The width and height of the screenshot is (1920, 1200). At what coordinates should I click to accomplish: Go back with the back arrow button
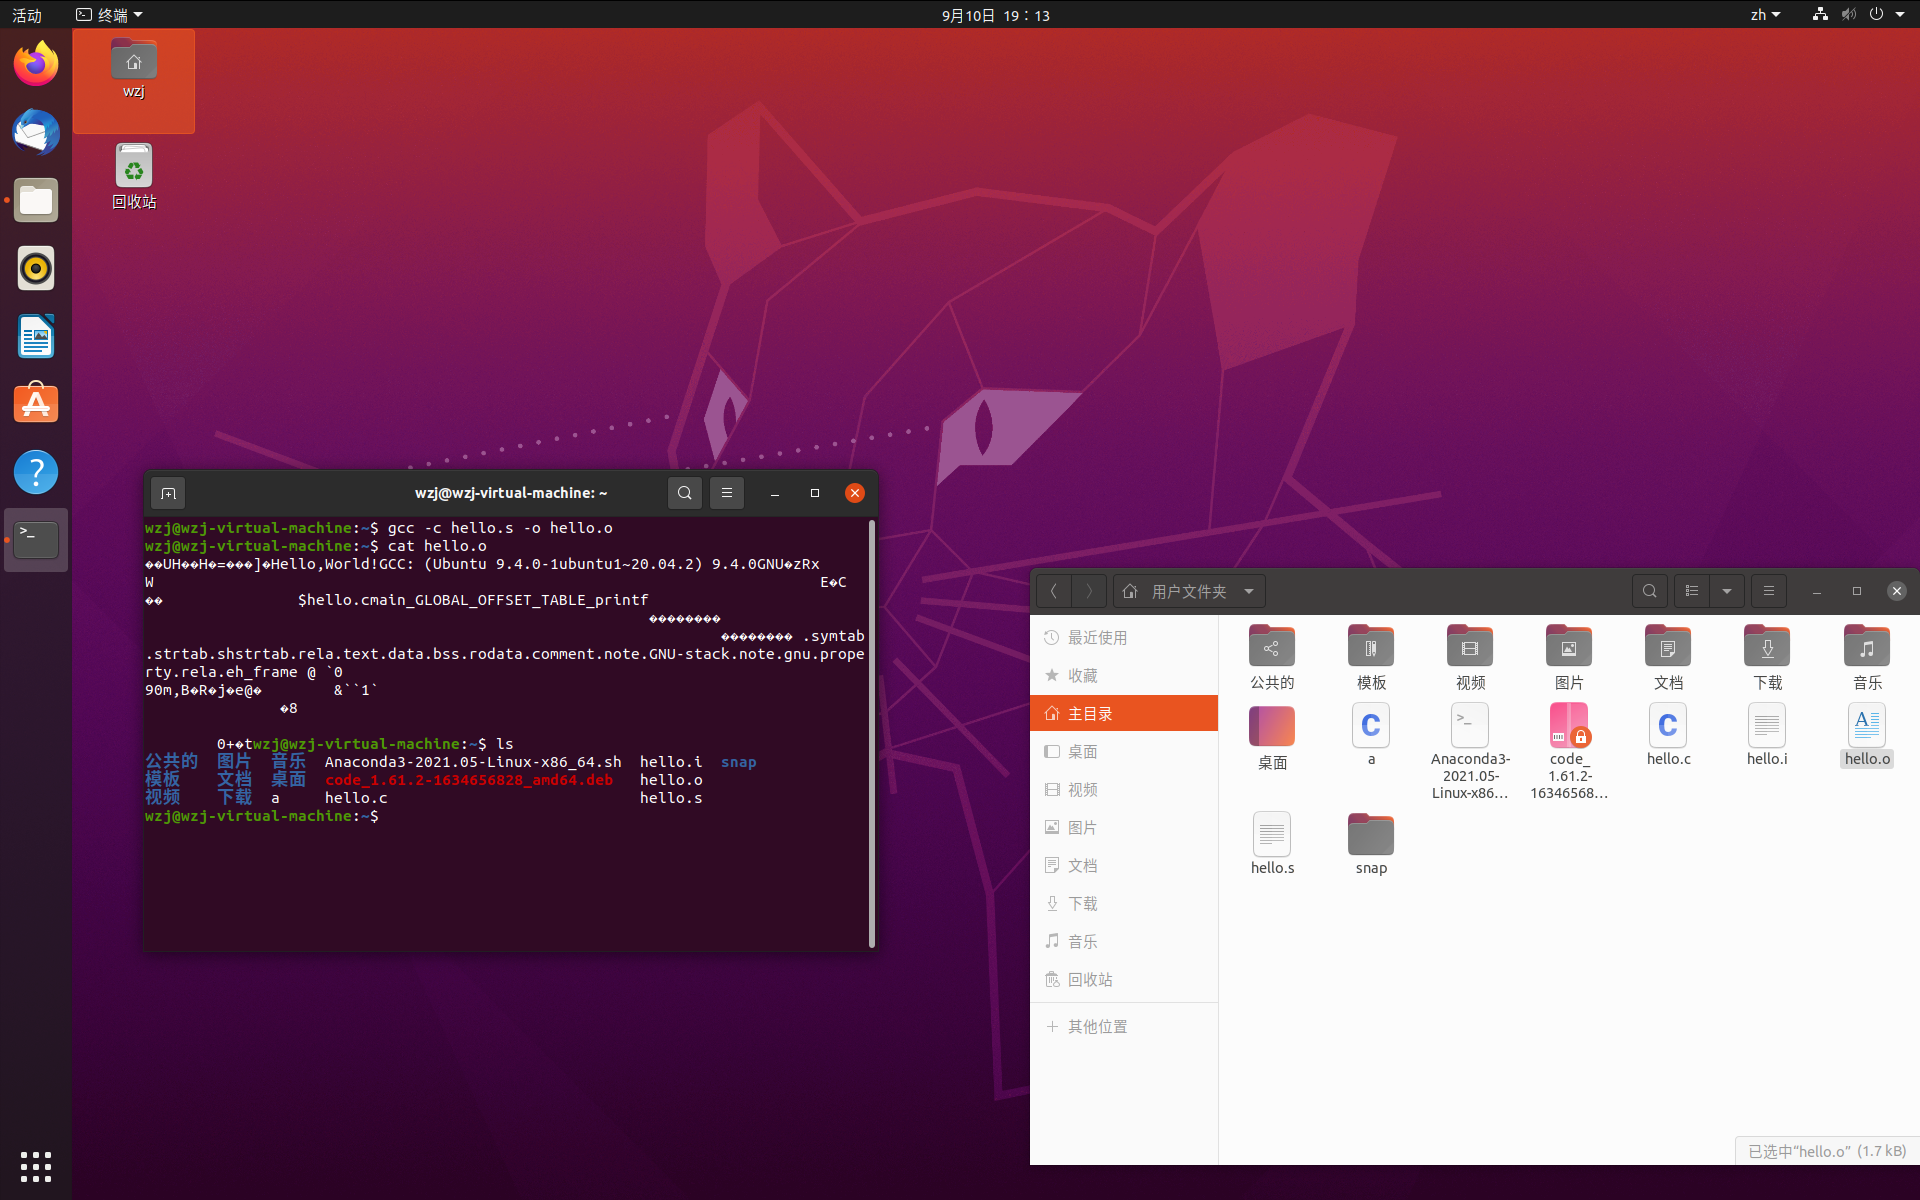click(1053, 591)
